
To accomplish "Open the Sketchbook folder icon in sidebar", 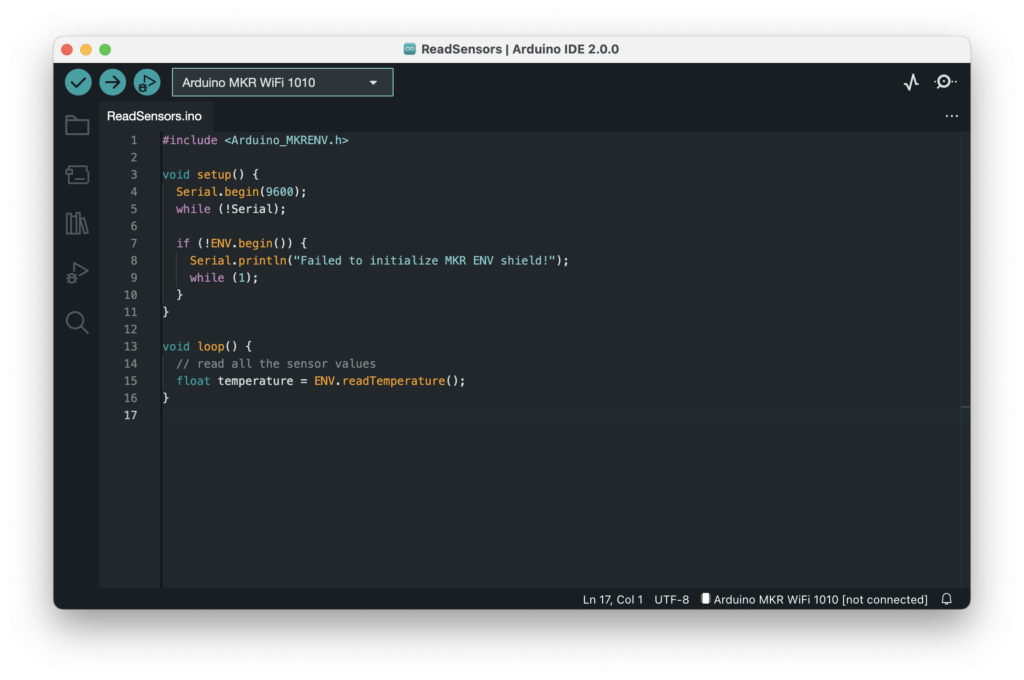I will coord(77,124).
